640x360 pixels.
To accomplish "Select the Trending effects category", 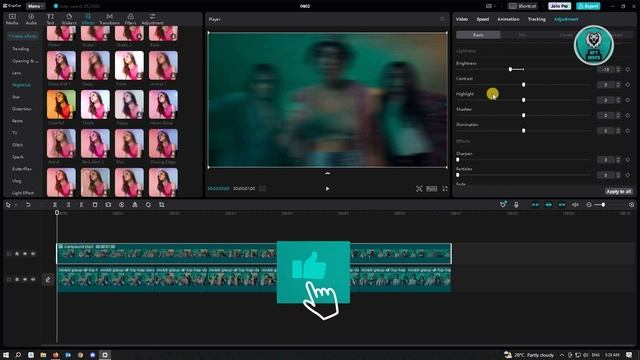I will click(20, 49).
